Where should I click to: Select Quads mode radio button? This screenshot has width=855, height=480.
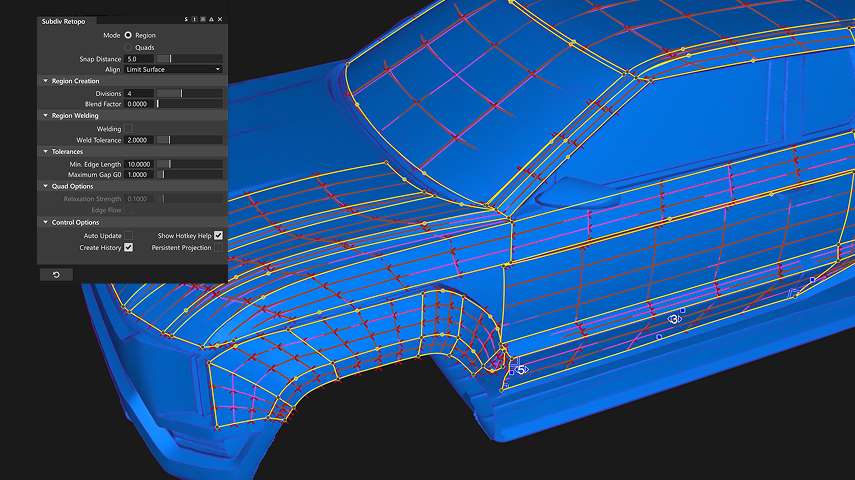point(128,47)
